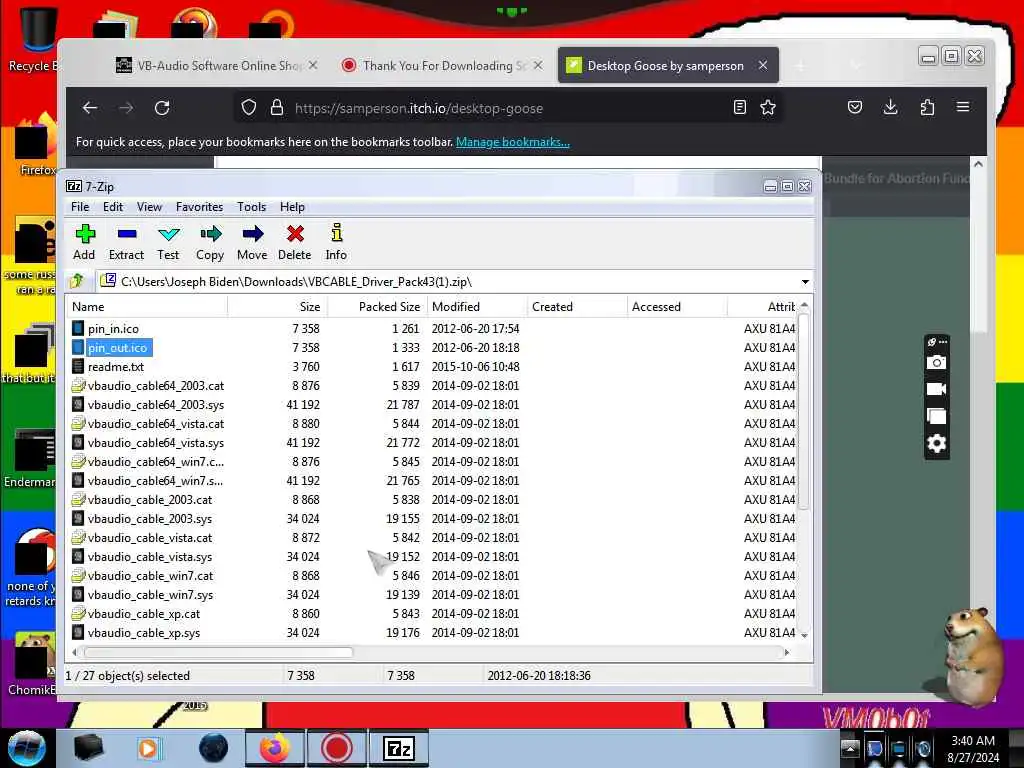Viewport: 1024px width, 768px height.
Task: Sort by Modified column header
Action: coord(477,307)
